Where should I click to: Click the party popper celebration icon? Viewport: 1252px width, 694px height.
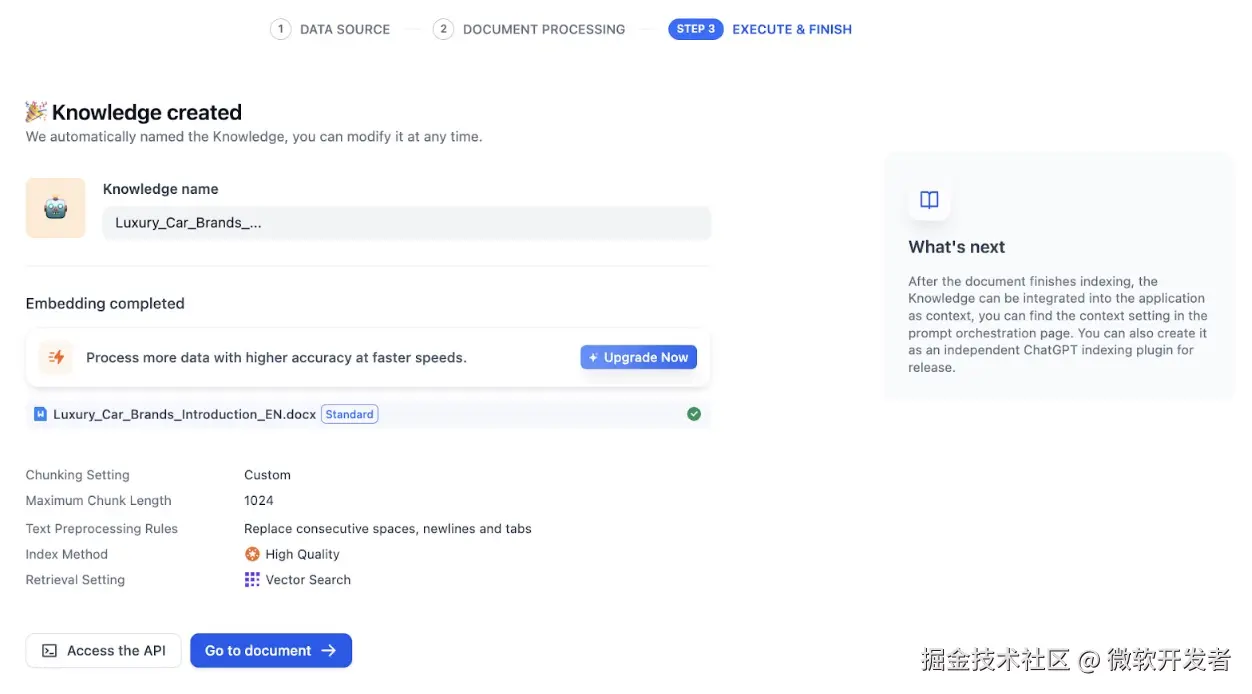click(36, 112)
